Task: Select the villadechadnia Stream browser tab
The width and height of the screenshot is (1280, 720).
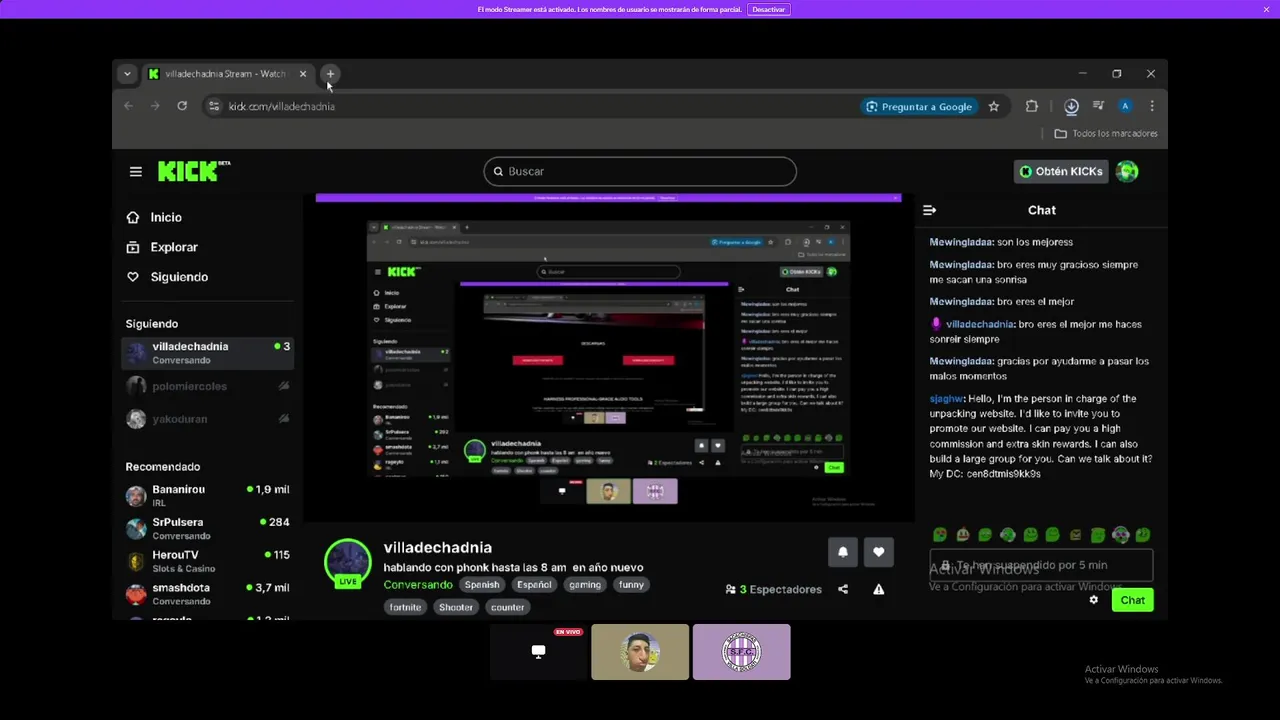Action: (227, 74)
